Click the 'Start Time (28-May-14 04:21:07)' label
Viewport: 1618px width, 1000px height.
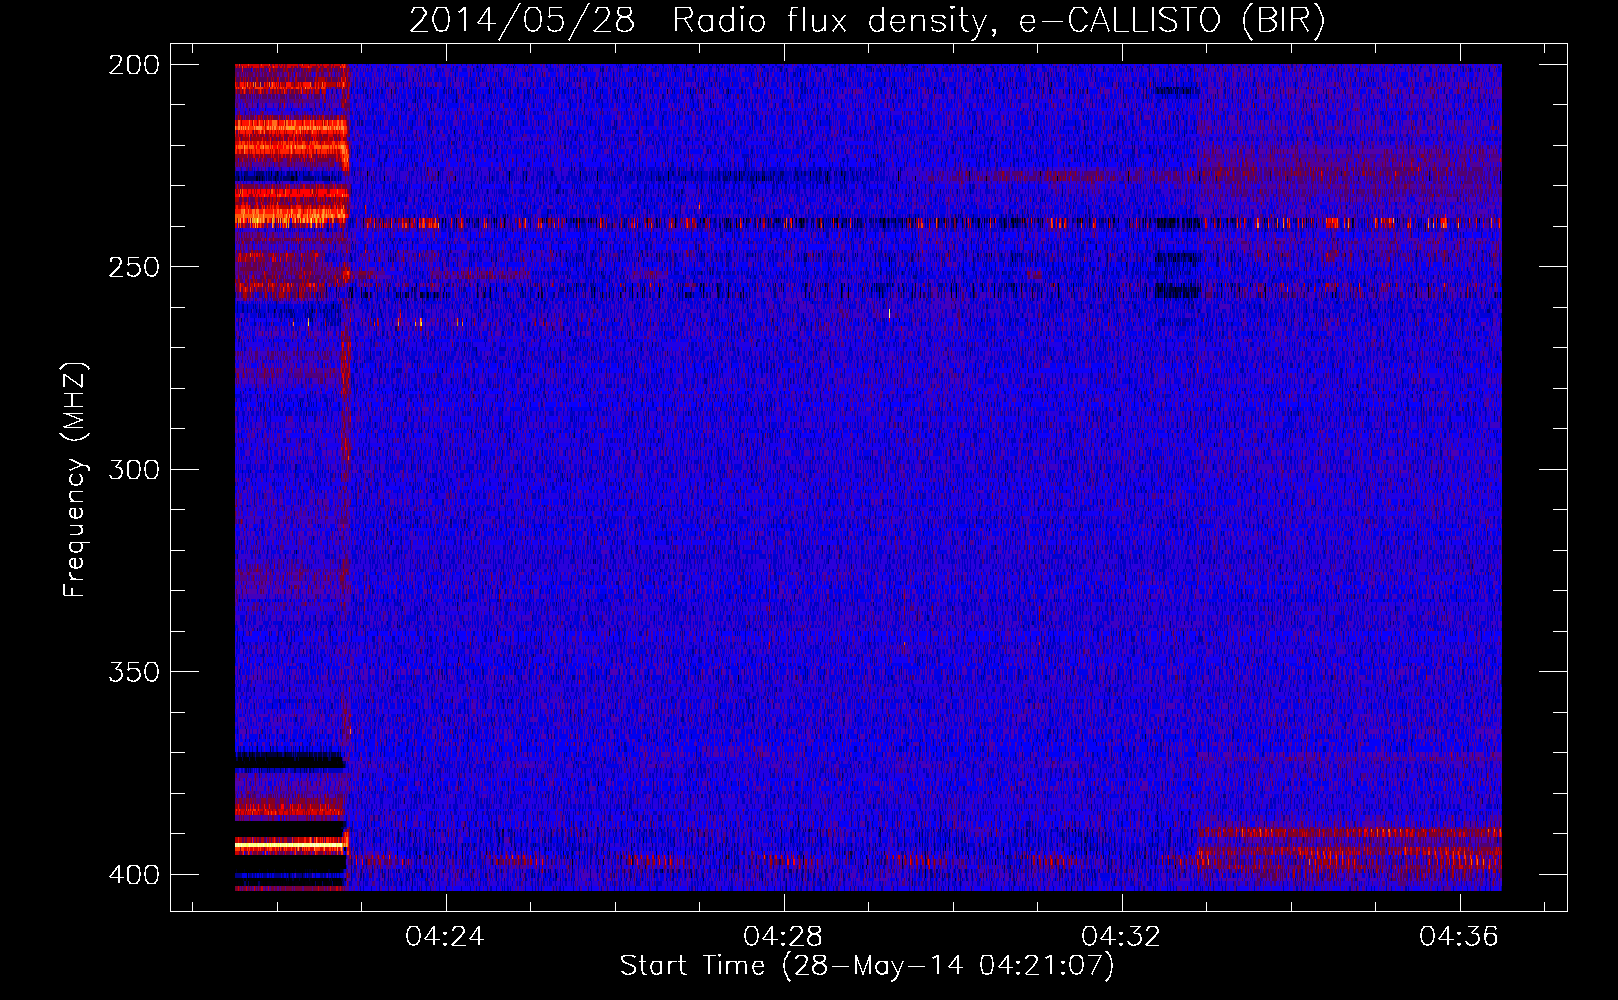point(867,966)
